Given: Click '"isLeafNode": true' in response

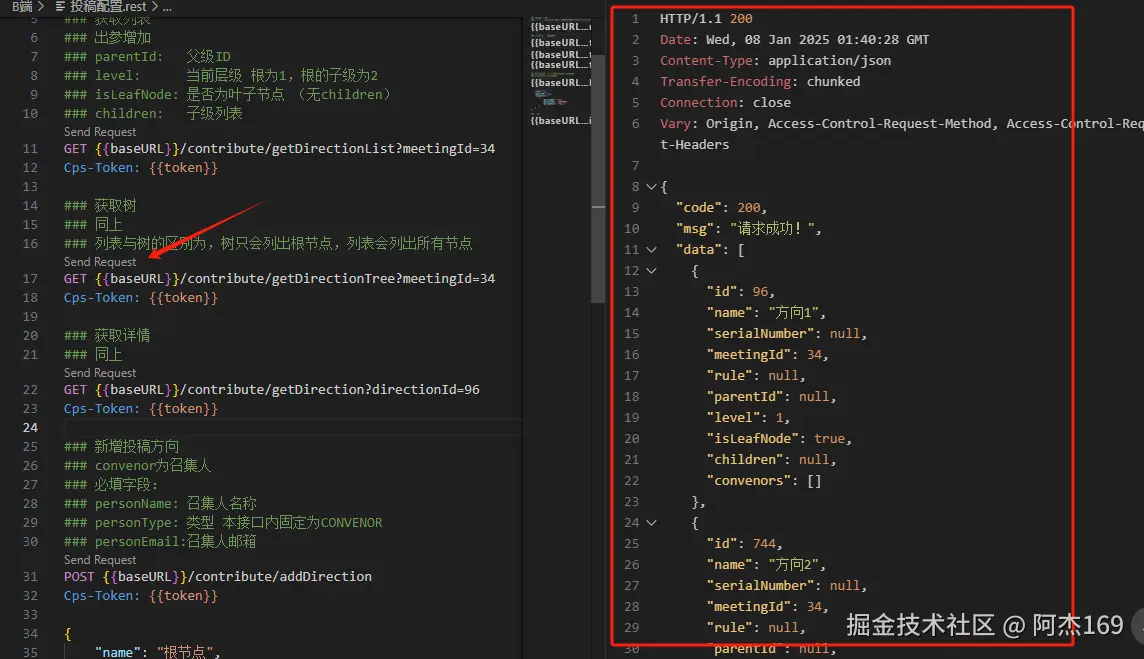Looking at the screenshot, I should pos(778,439).
